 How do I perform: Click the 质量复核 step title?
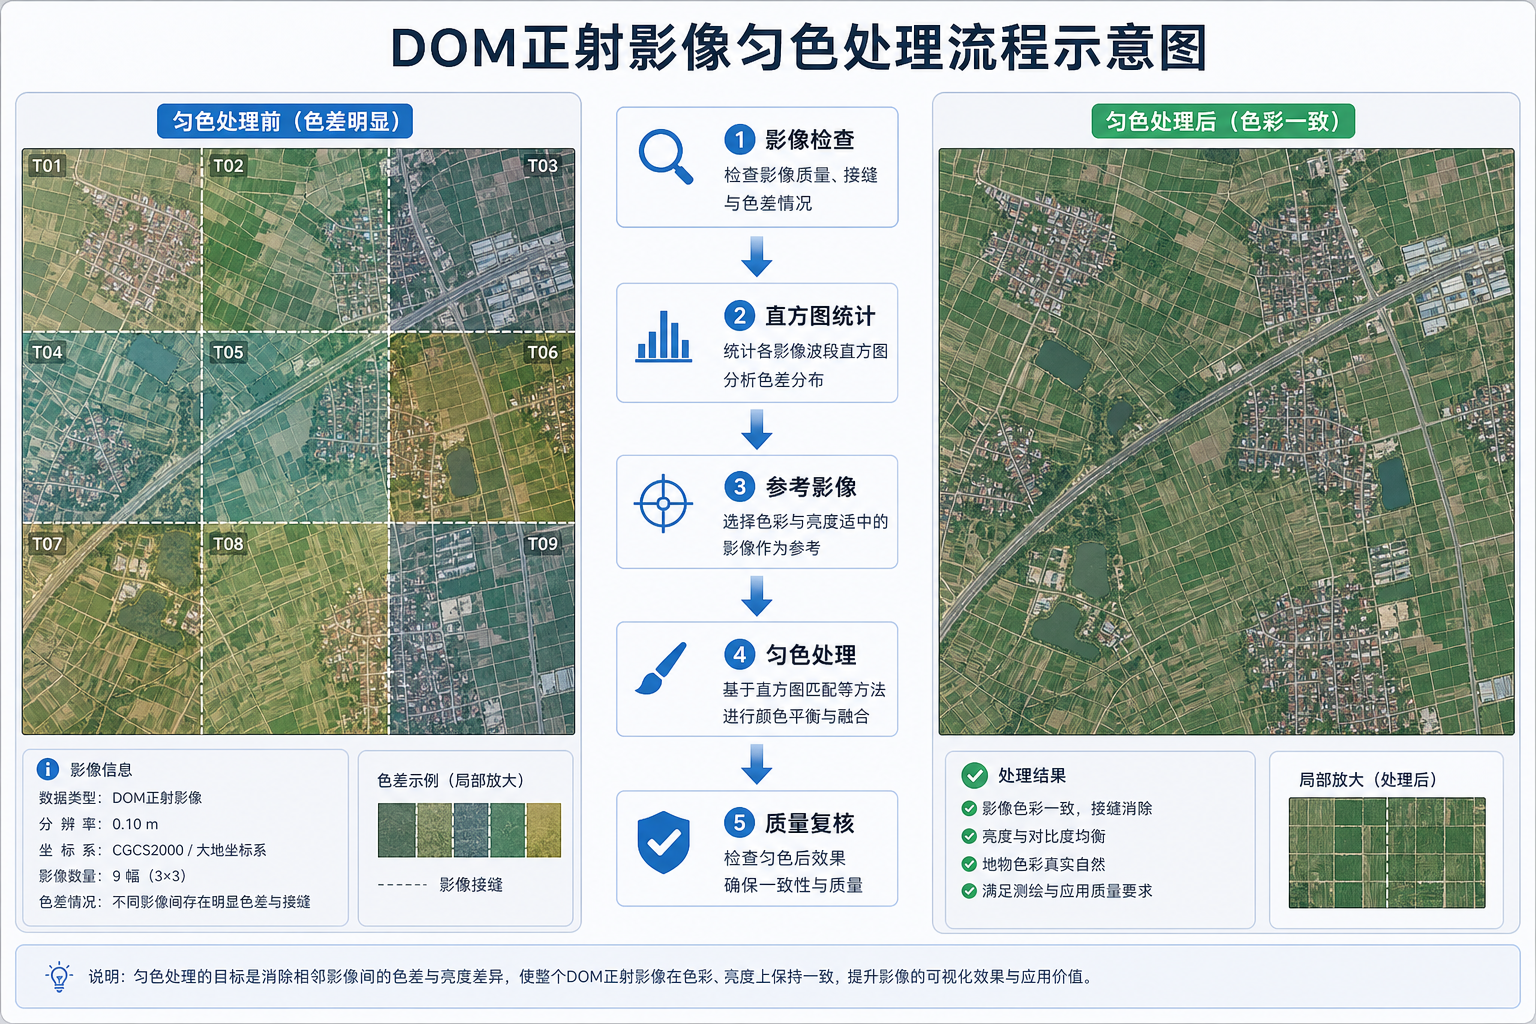tap(810, 823)
